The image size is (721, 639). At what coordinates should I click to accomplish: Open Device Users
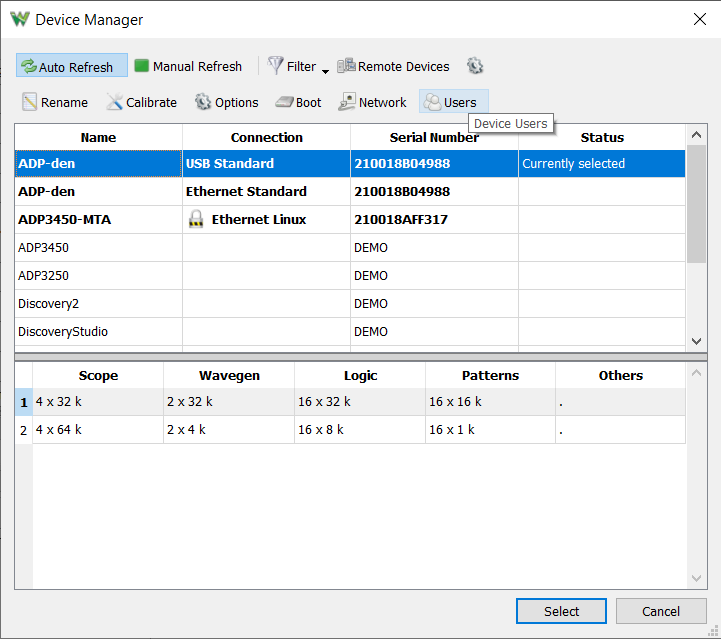[x=453, y=102]
